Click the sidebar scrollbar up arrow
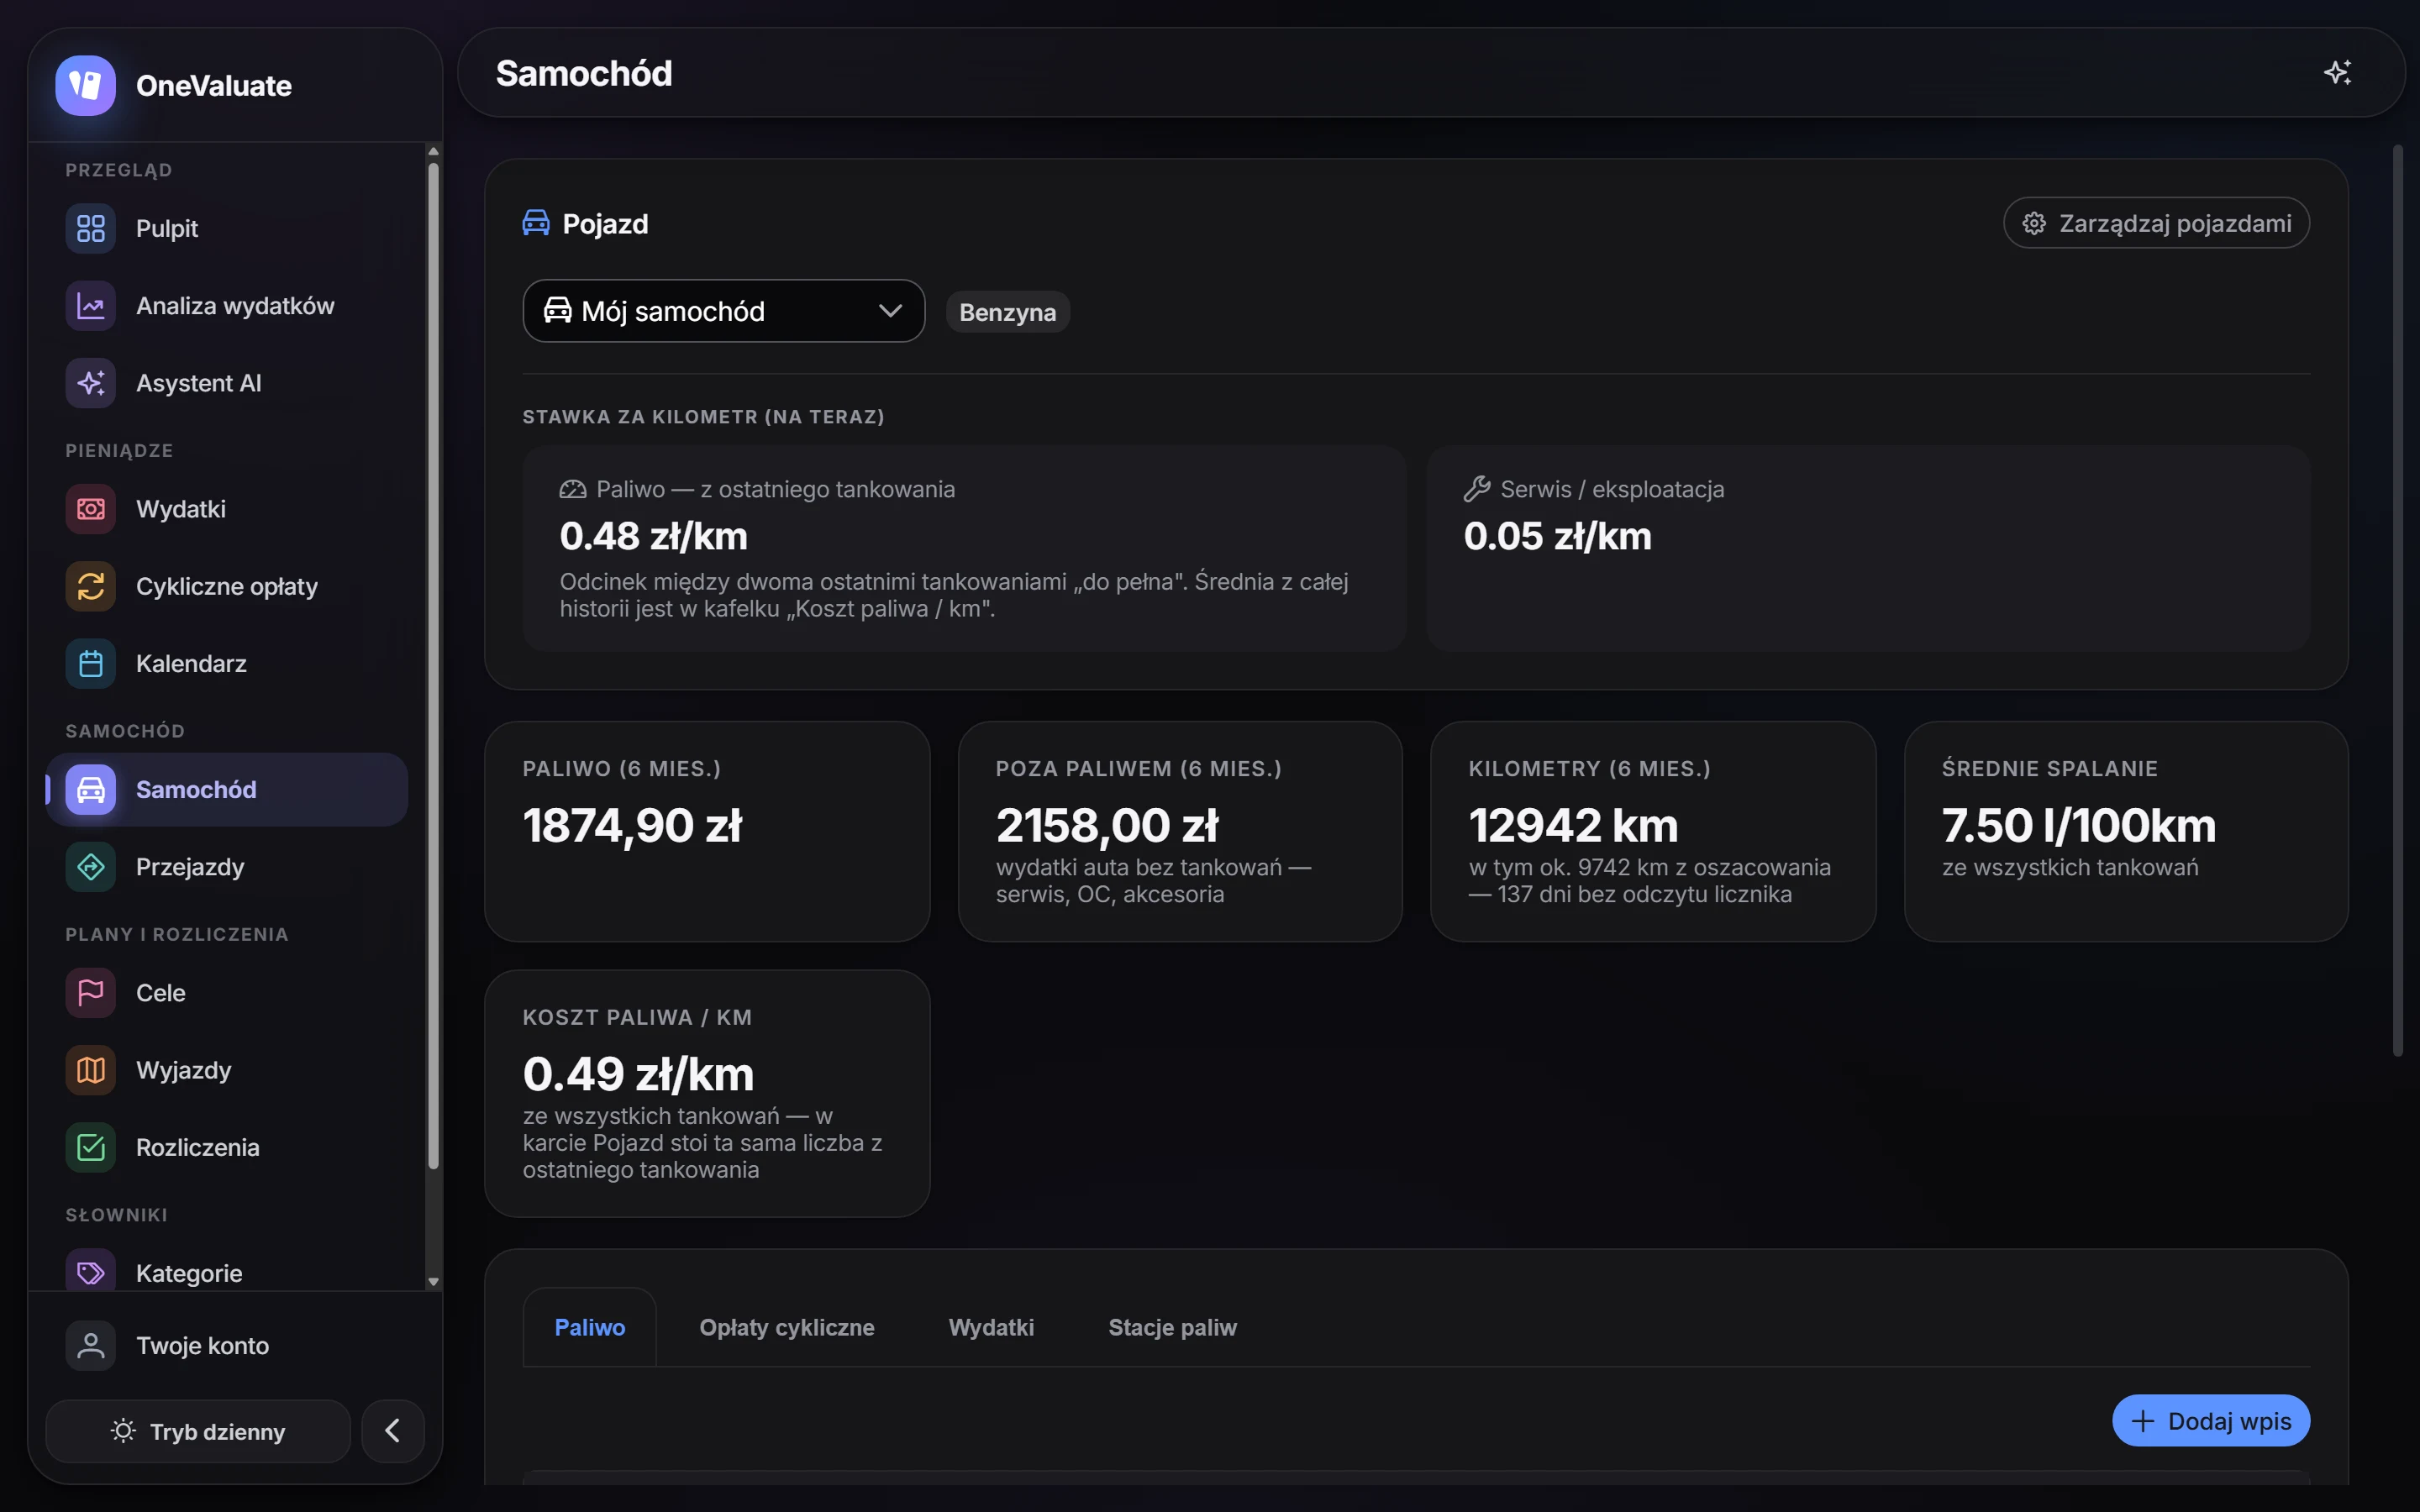Screen dimensions: 2420x1512 click(433, 152)
